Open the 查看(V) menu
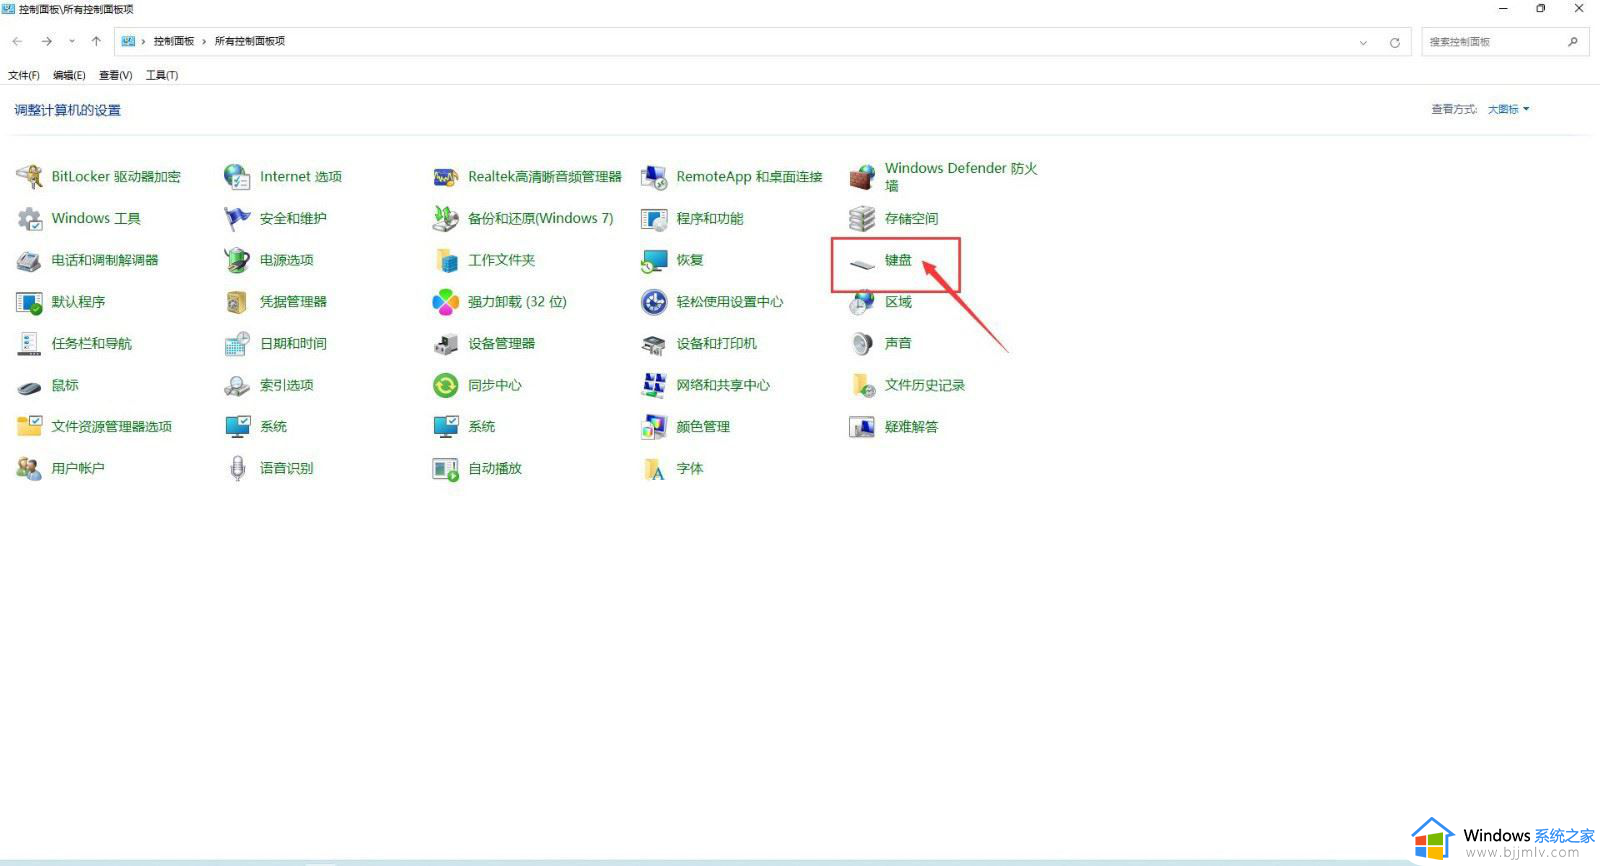The width and height of the screenshot is (1600, 866). tap(116, 76)
